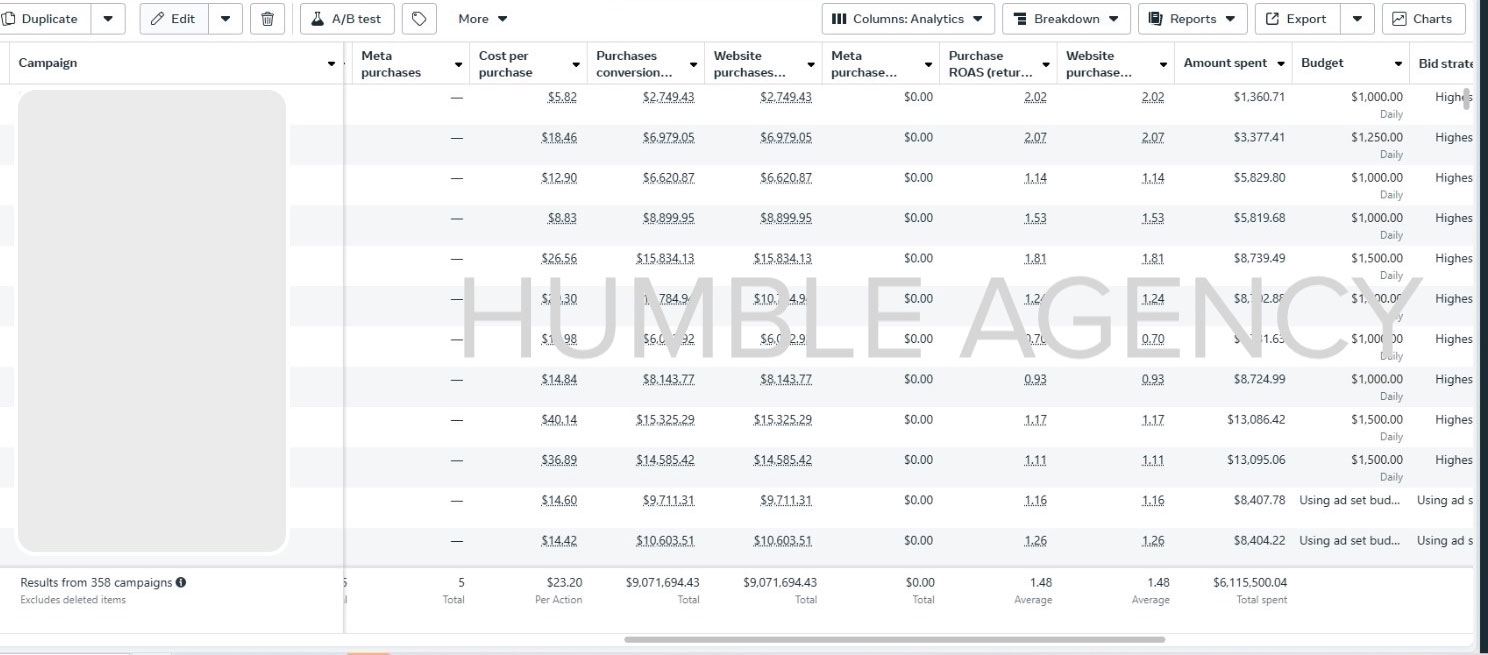Open the Cost per purchase column menu
The image size is (1488, 655).
point(576,65)
